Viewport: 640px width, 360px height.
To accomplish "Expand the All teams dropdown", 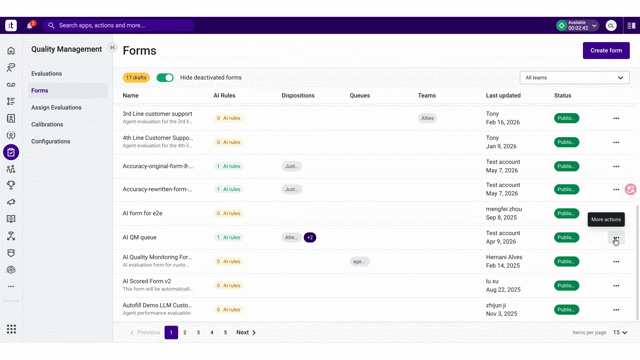I will (x=574, y=78).
